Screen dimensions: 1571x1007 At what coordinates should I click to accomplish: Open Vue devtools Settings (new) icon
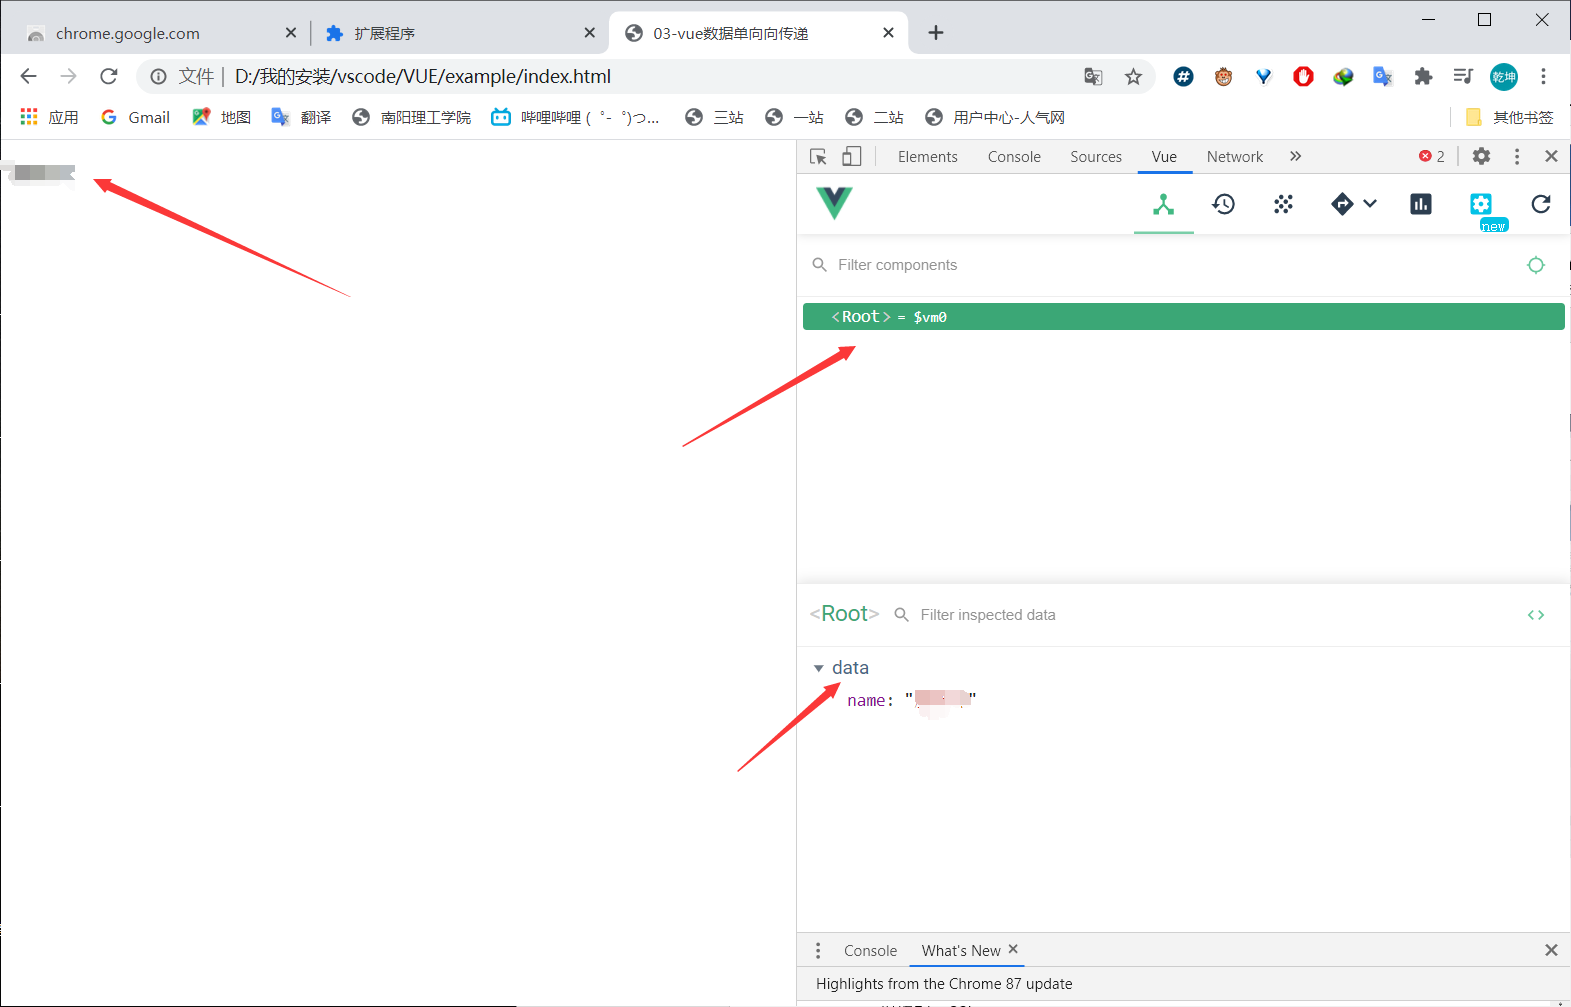point(1481,204)
